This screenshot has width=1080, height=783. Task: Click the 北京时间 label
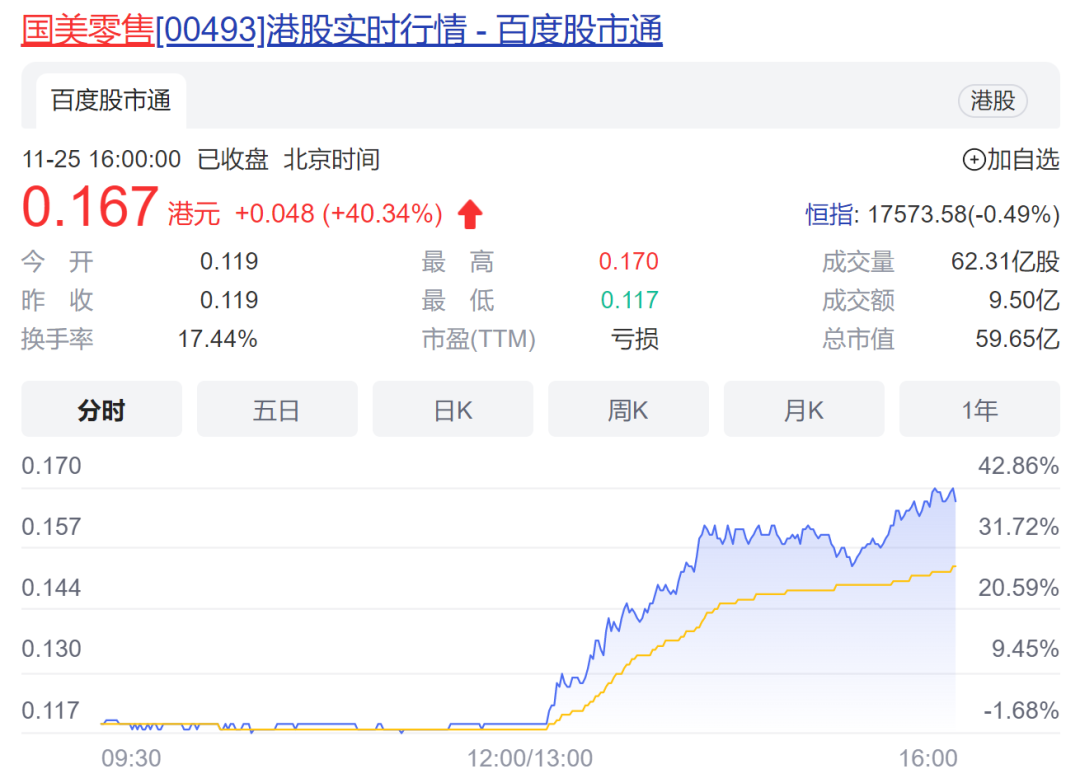point(331,160)
